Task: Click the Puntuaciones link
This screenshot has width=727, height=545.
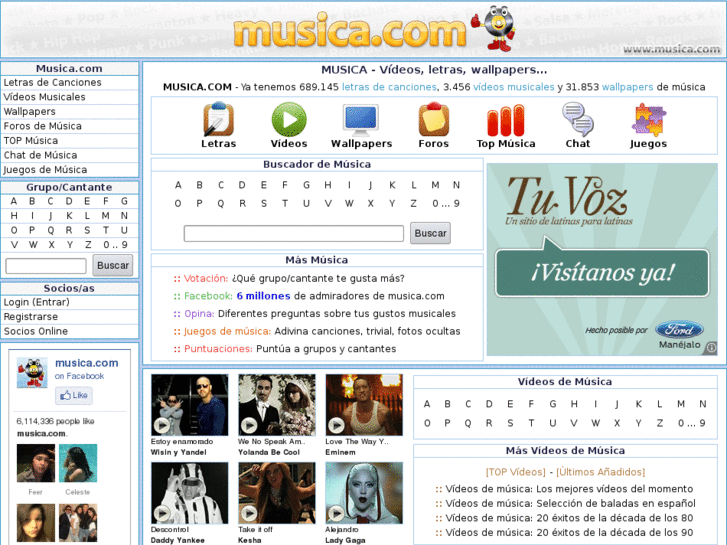Action: tap(218, 349)
